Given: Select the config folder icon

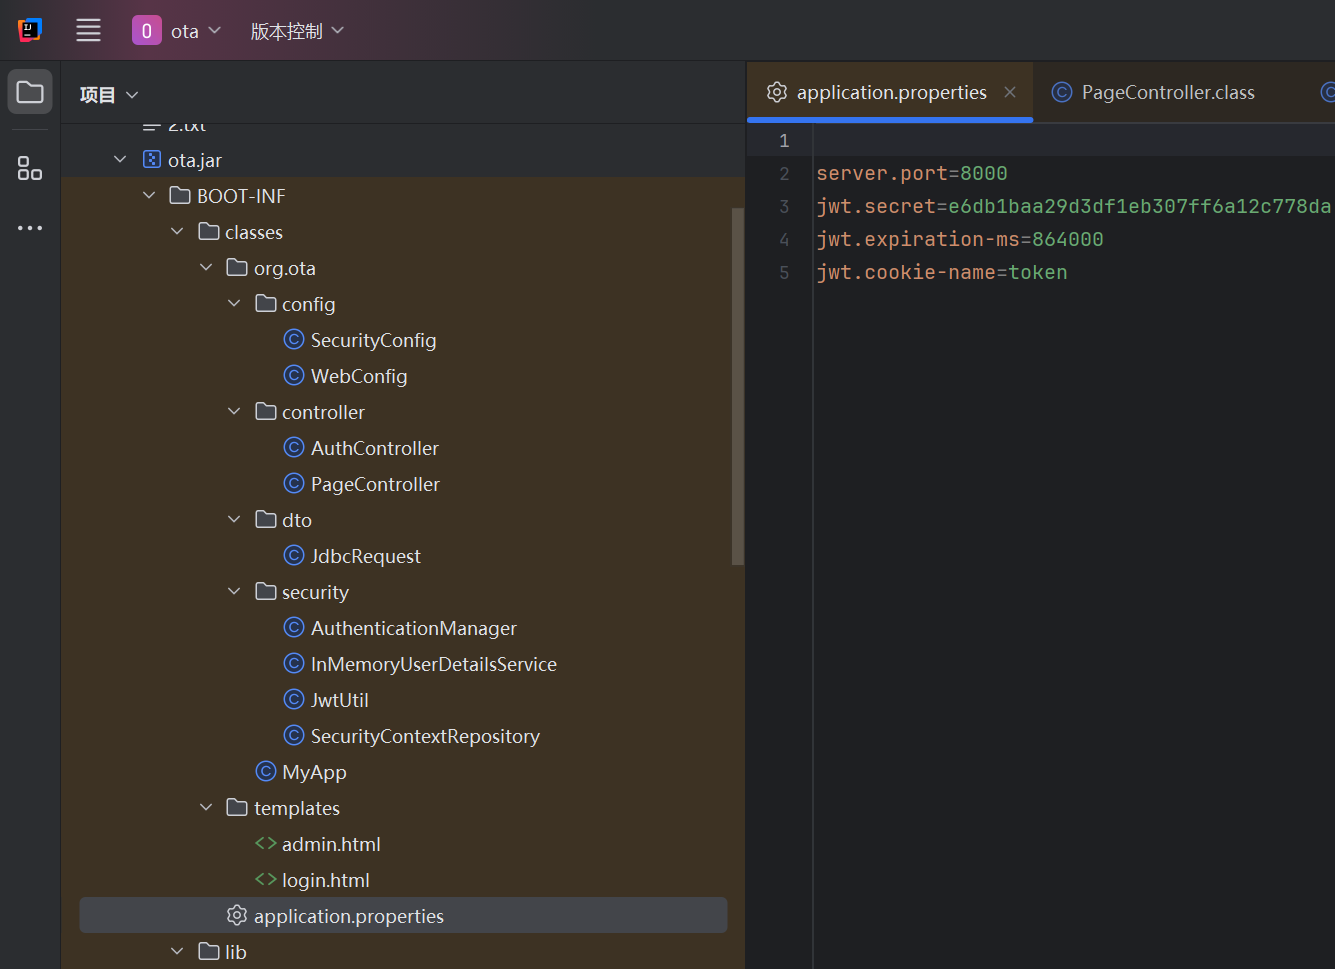Looking at the screenshot, I should (x=266, y=303).
